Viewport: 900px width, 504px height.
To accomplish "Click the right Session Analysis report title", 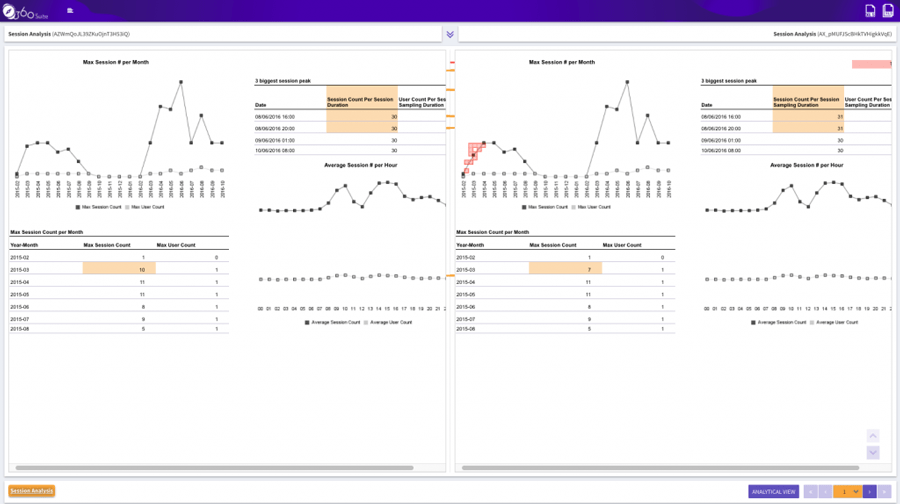I will [x=832, y=34].
